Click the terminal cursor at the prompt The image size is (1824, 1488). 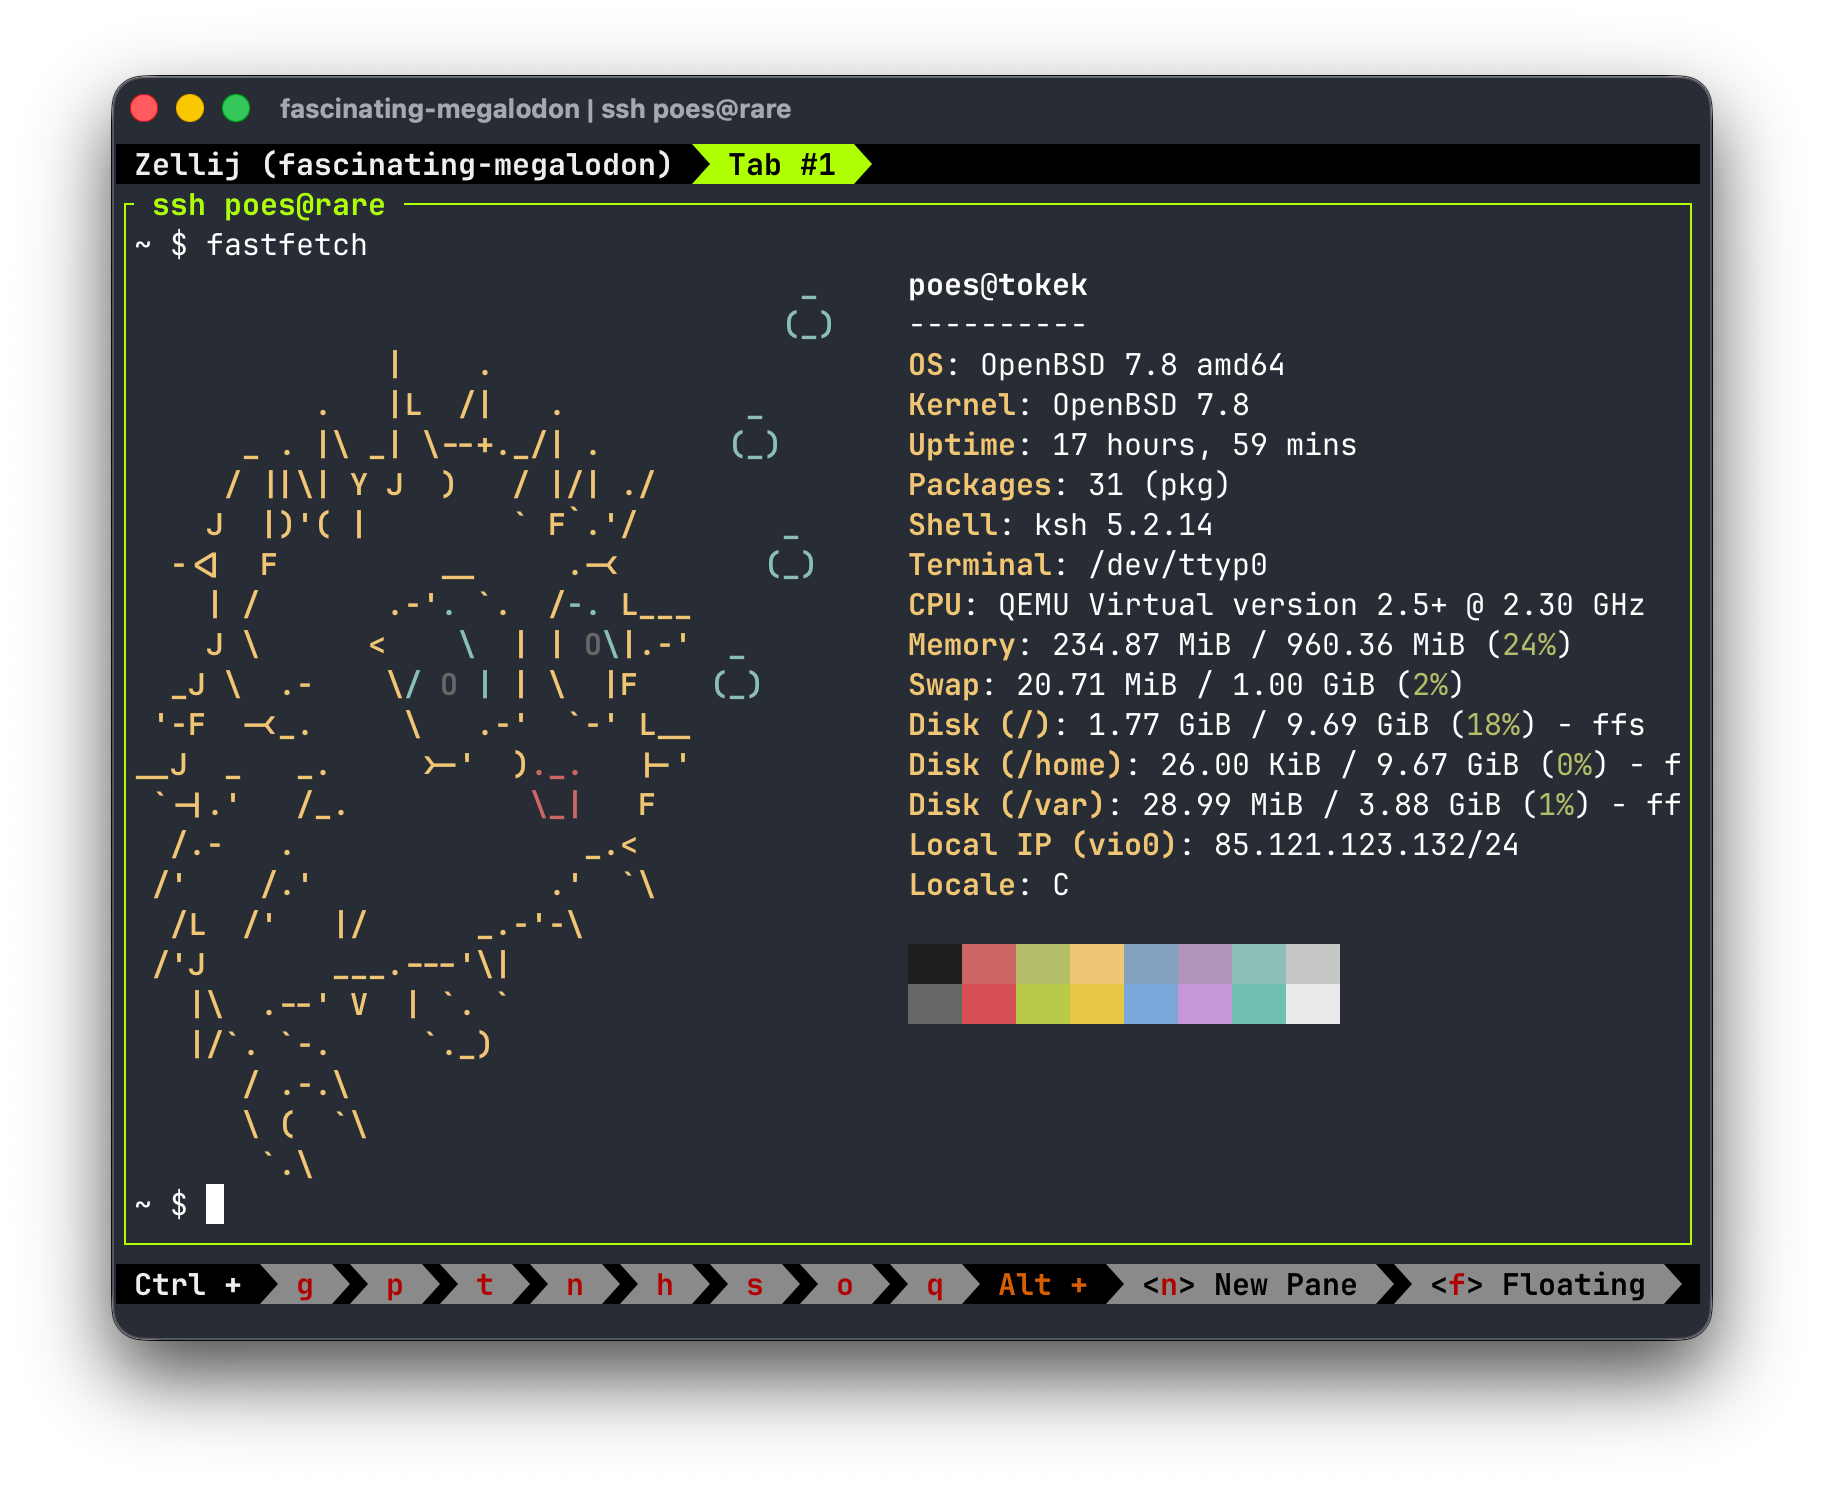pyautogui.click(x=215, y=1204)
